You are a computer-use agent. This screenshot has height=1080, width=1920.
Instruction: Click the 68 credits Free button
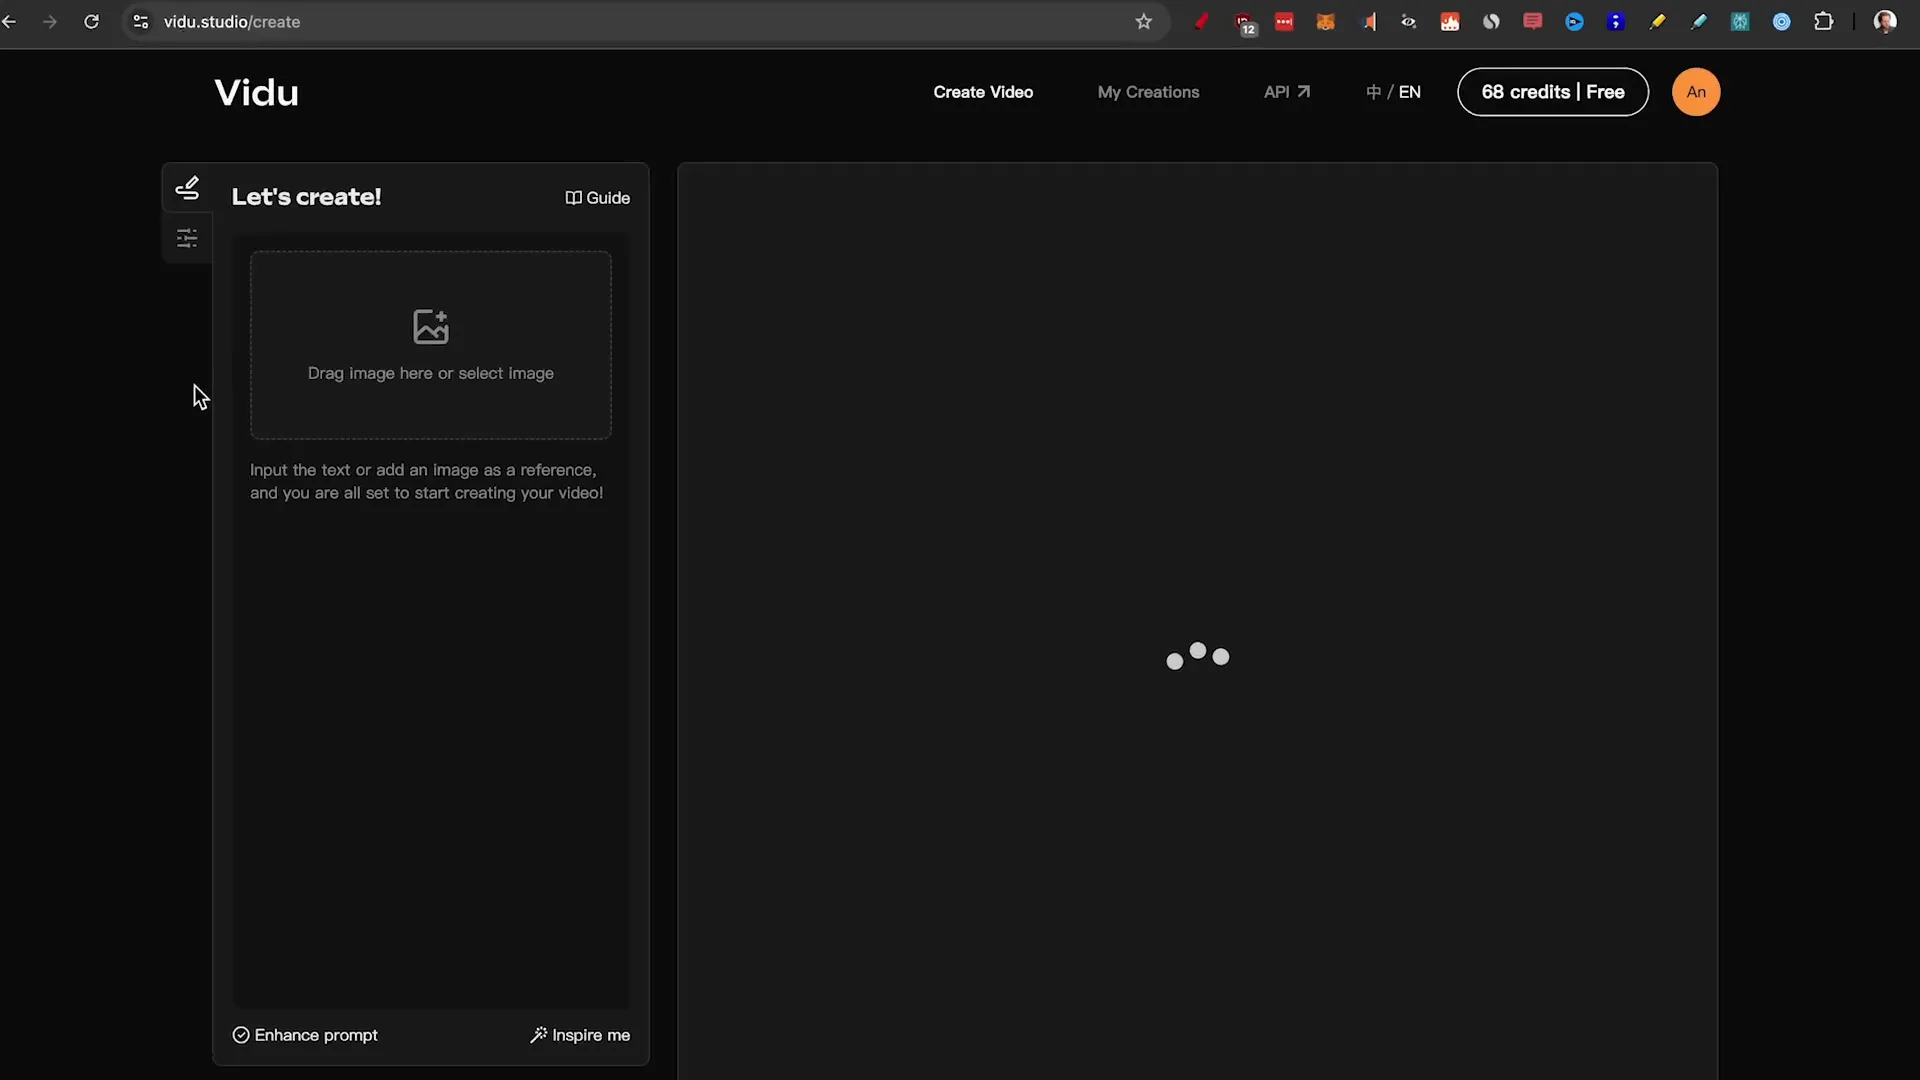[1552, 91]
